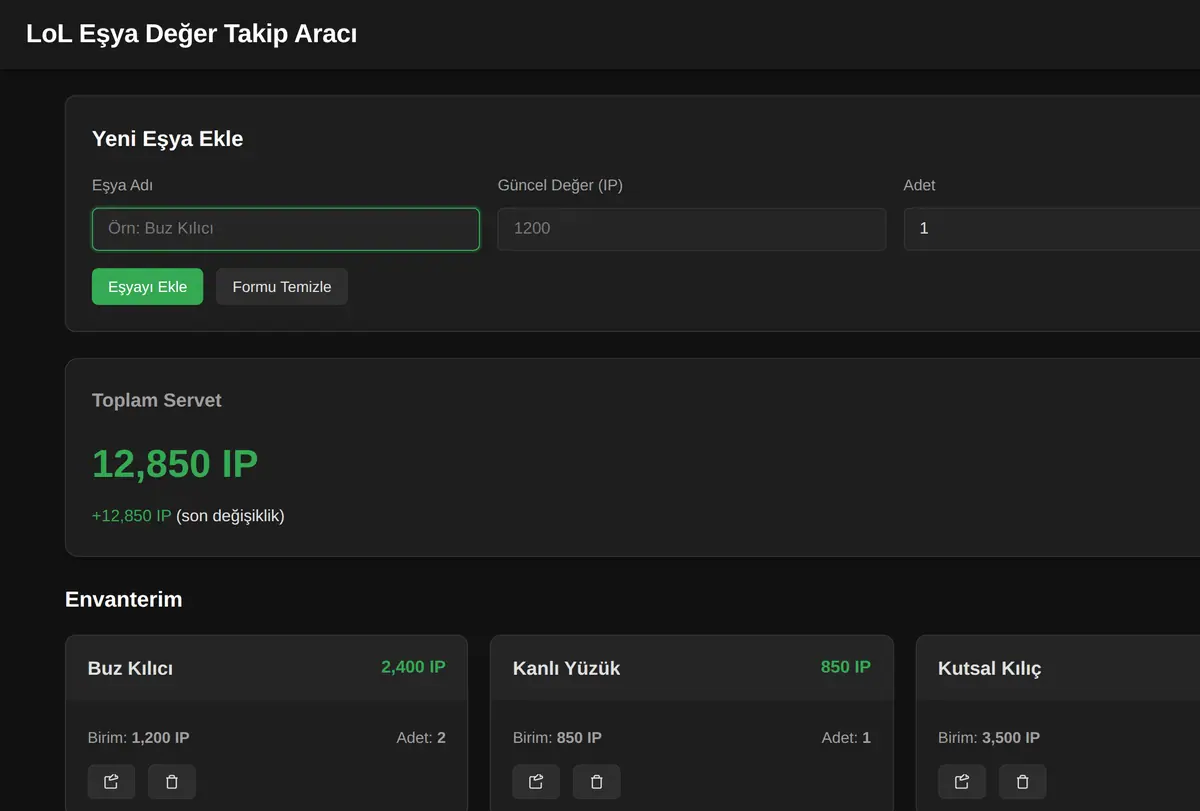The width and height of the screenshot is (1200, 811).
Task: Click the Toplam Servet label
Action: click(157, 400)
